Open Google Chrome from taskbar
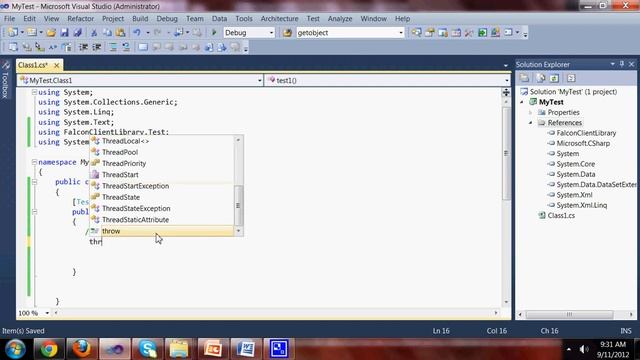Image resolution: width=640 pixels, height=360 pixels. [49, 349]
